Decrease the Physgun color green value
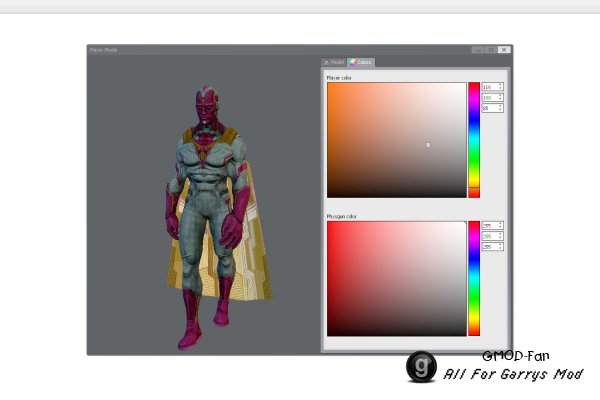This screenshot has height=400, width=600. point(500,238)
